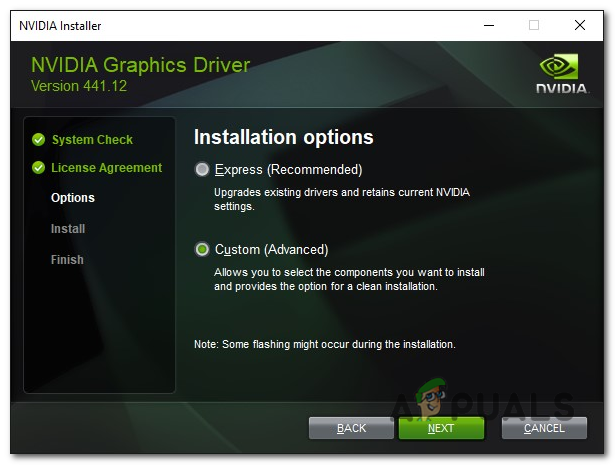Open the System Check step

pyautogui.click(x=92, y=140)
